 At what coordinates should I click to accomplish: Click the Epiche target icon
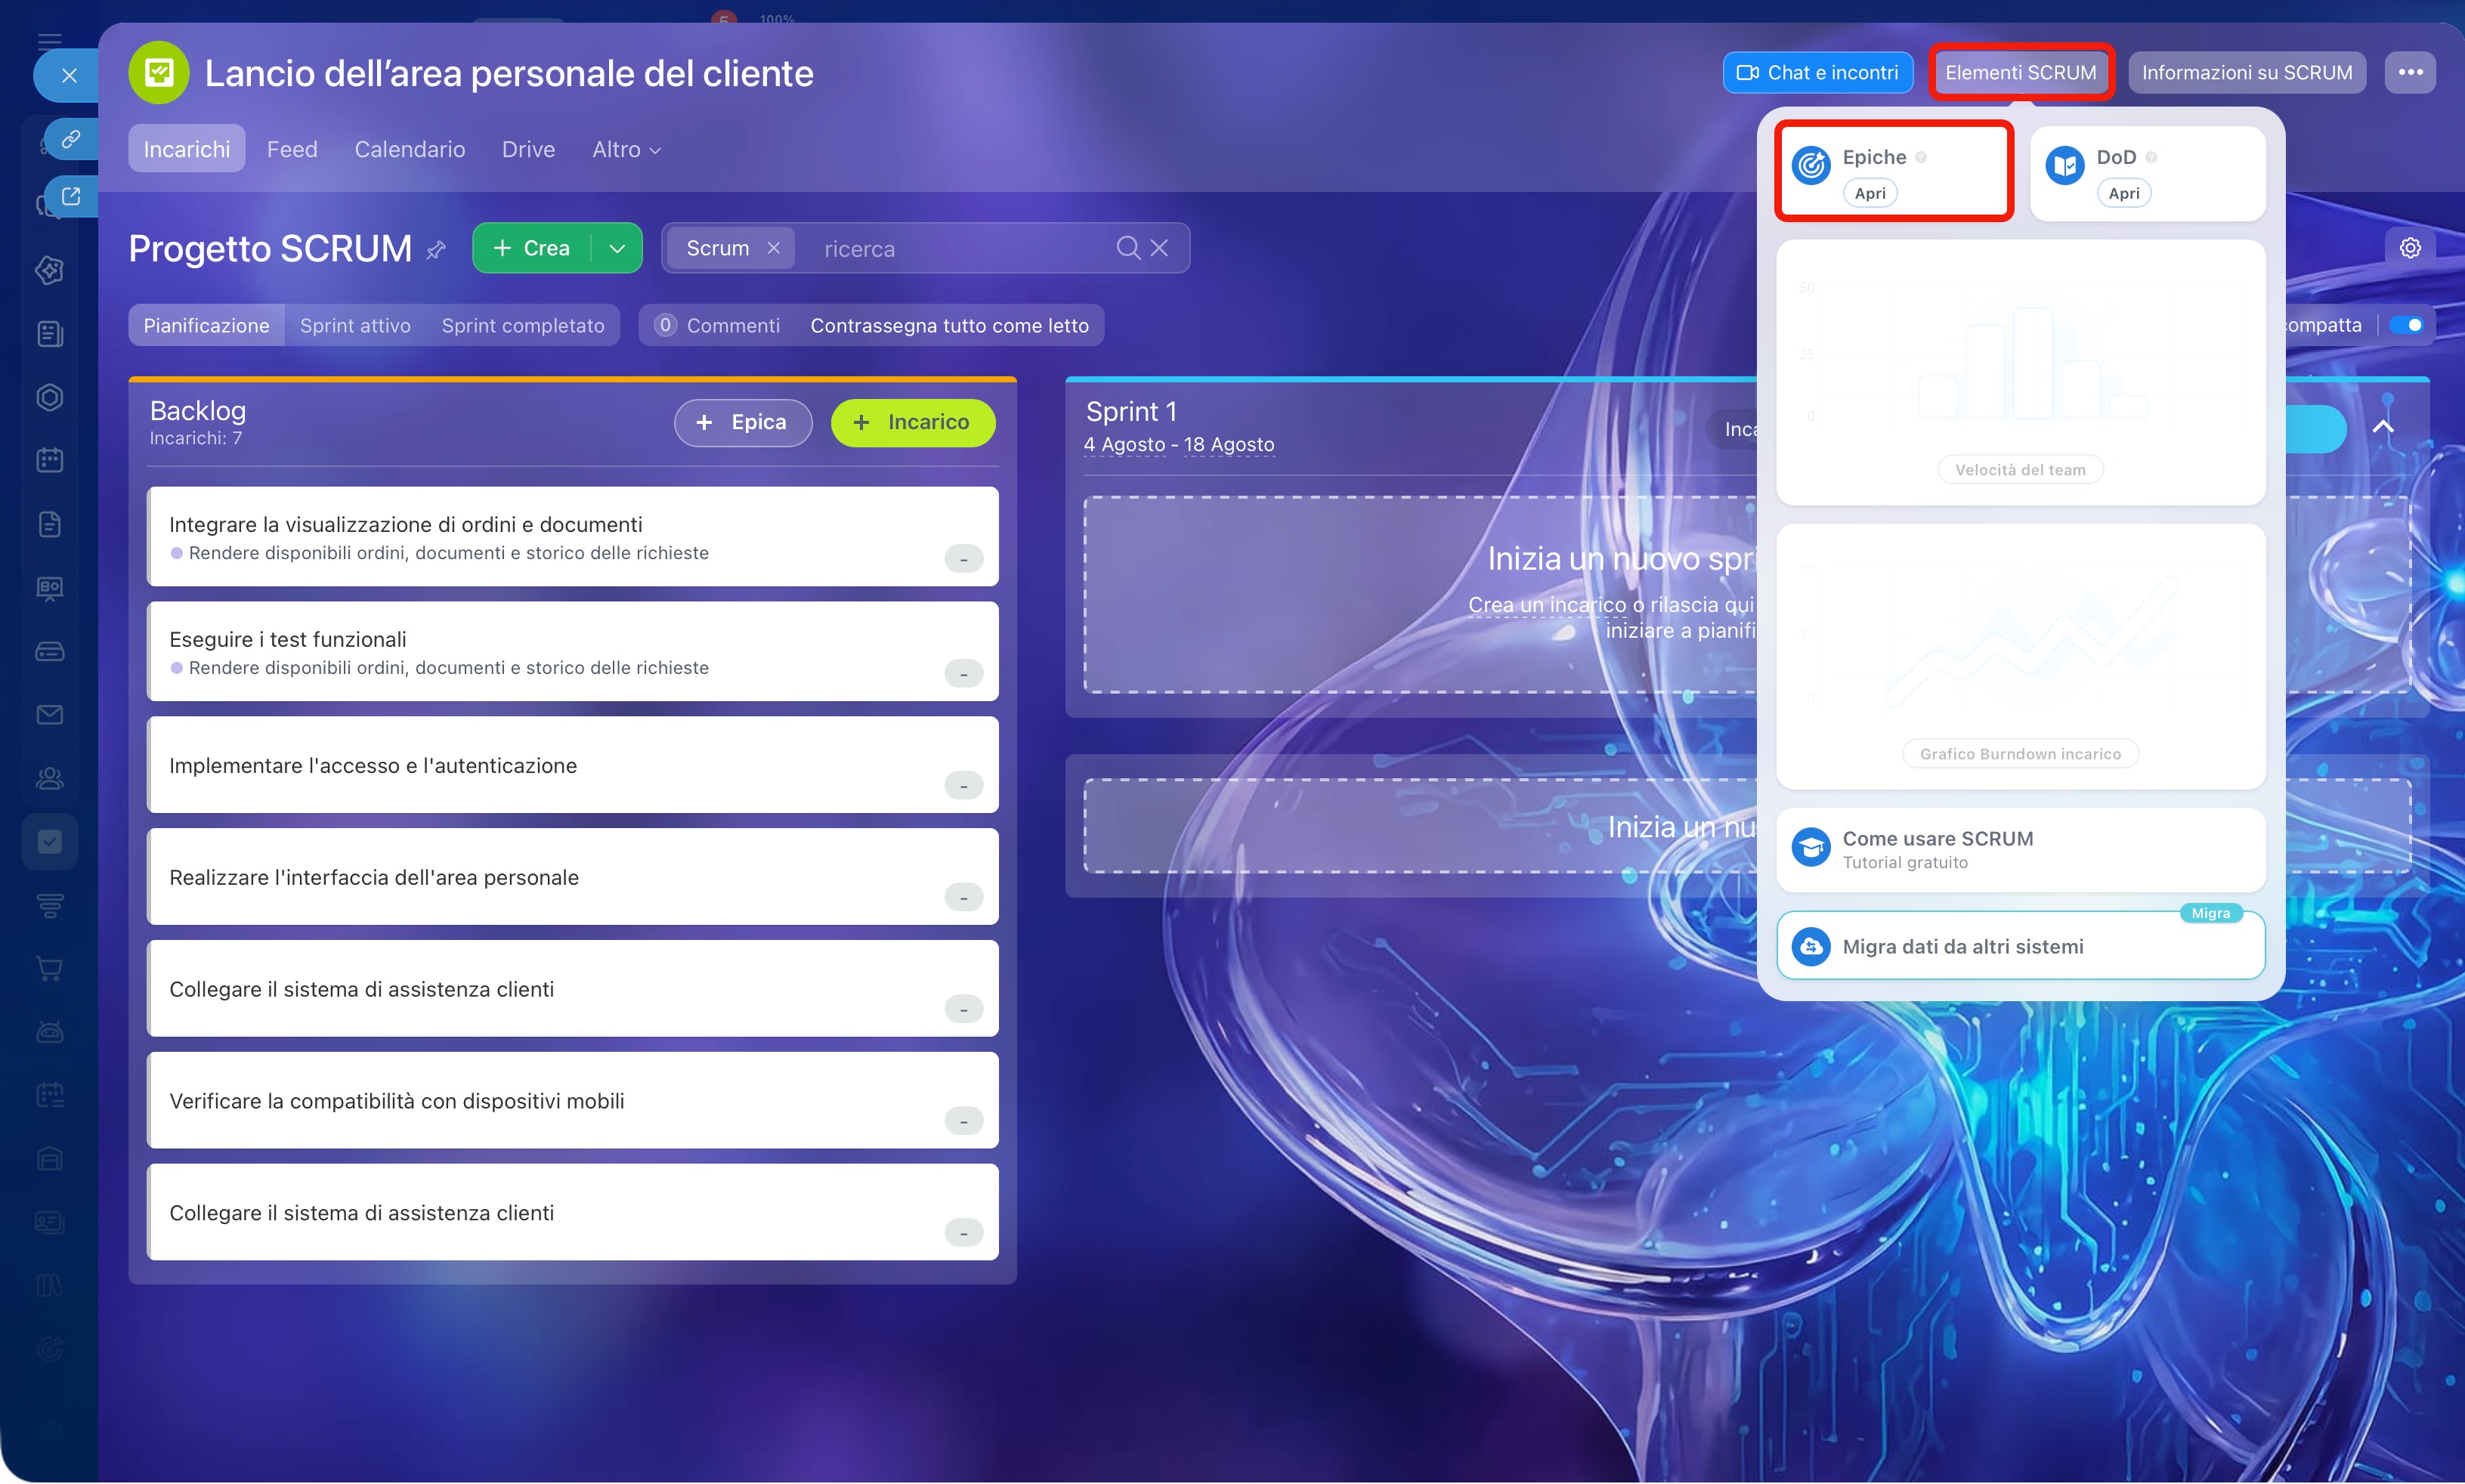[1811, 165]
